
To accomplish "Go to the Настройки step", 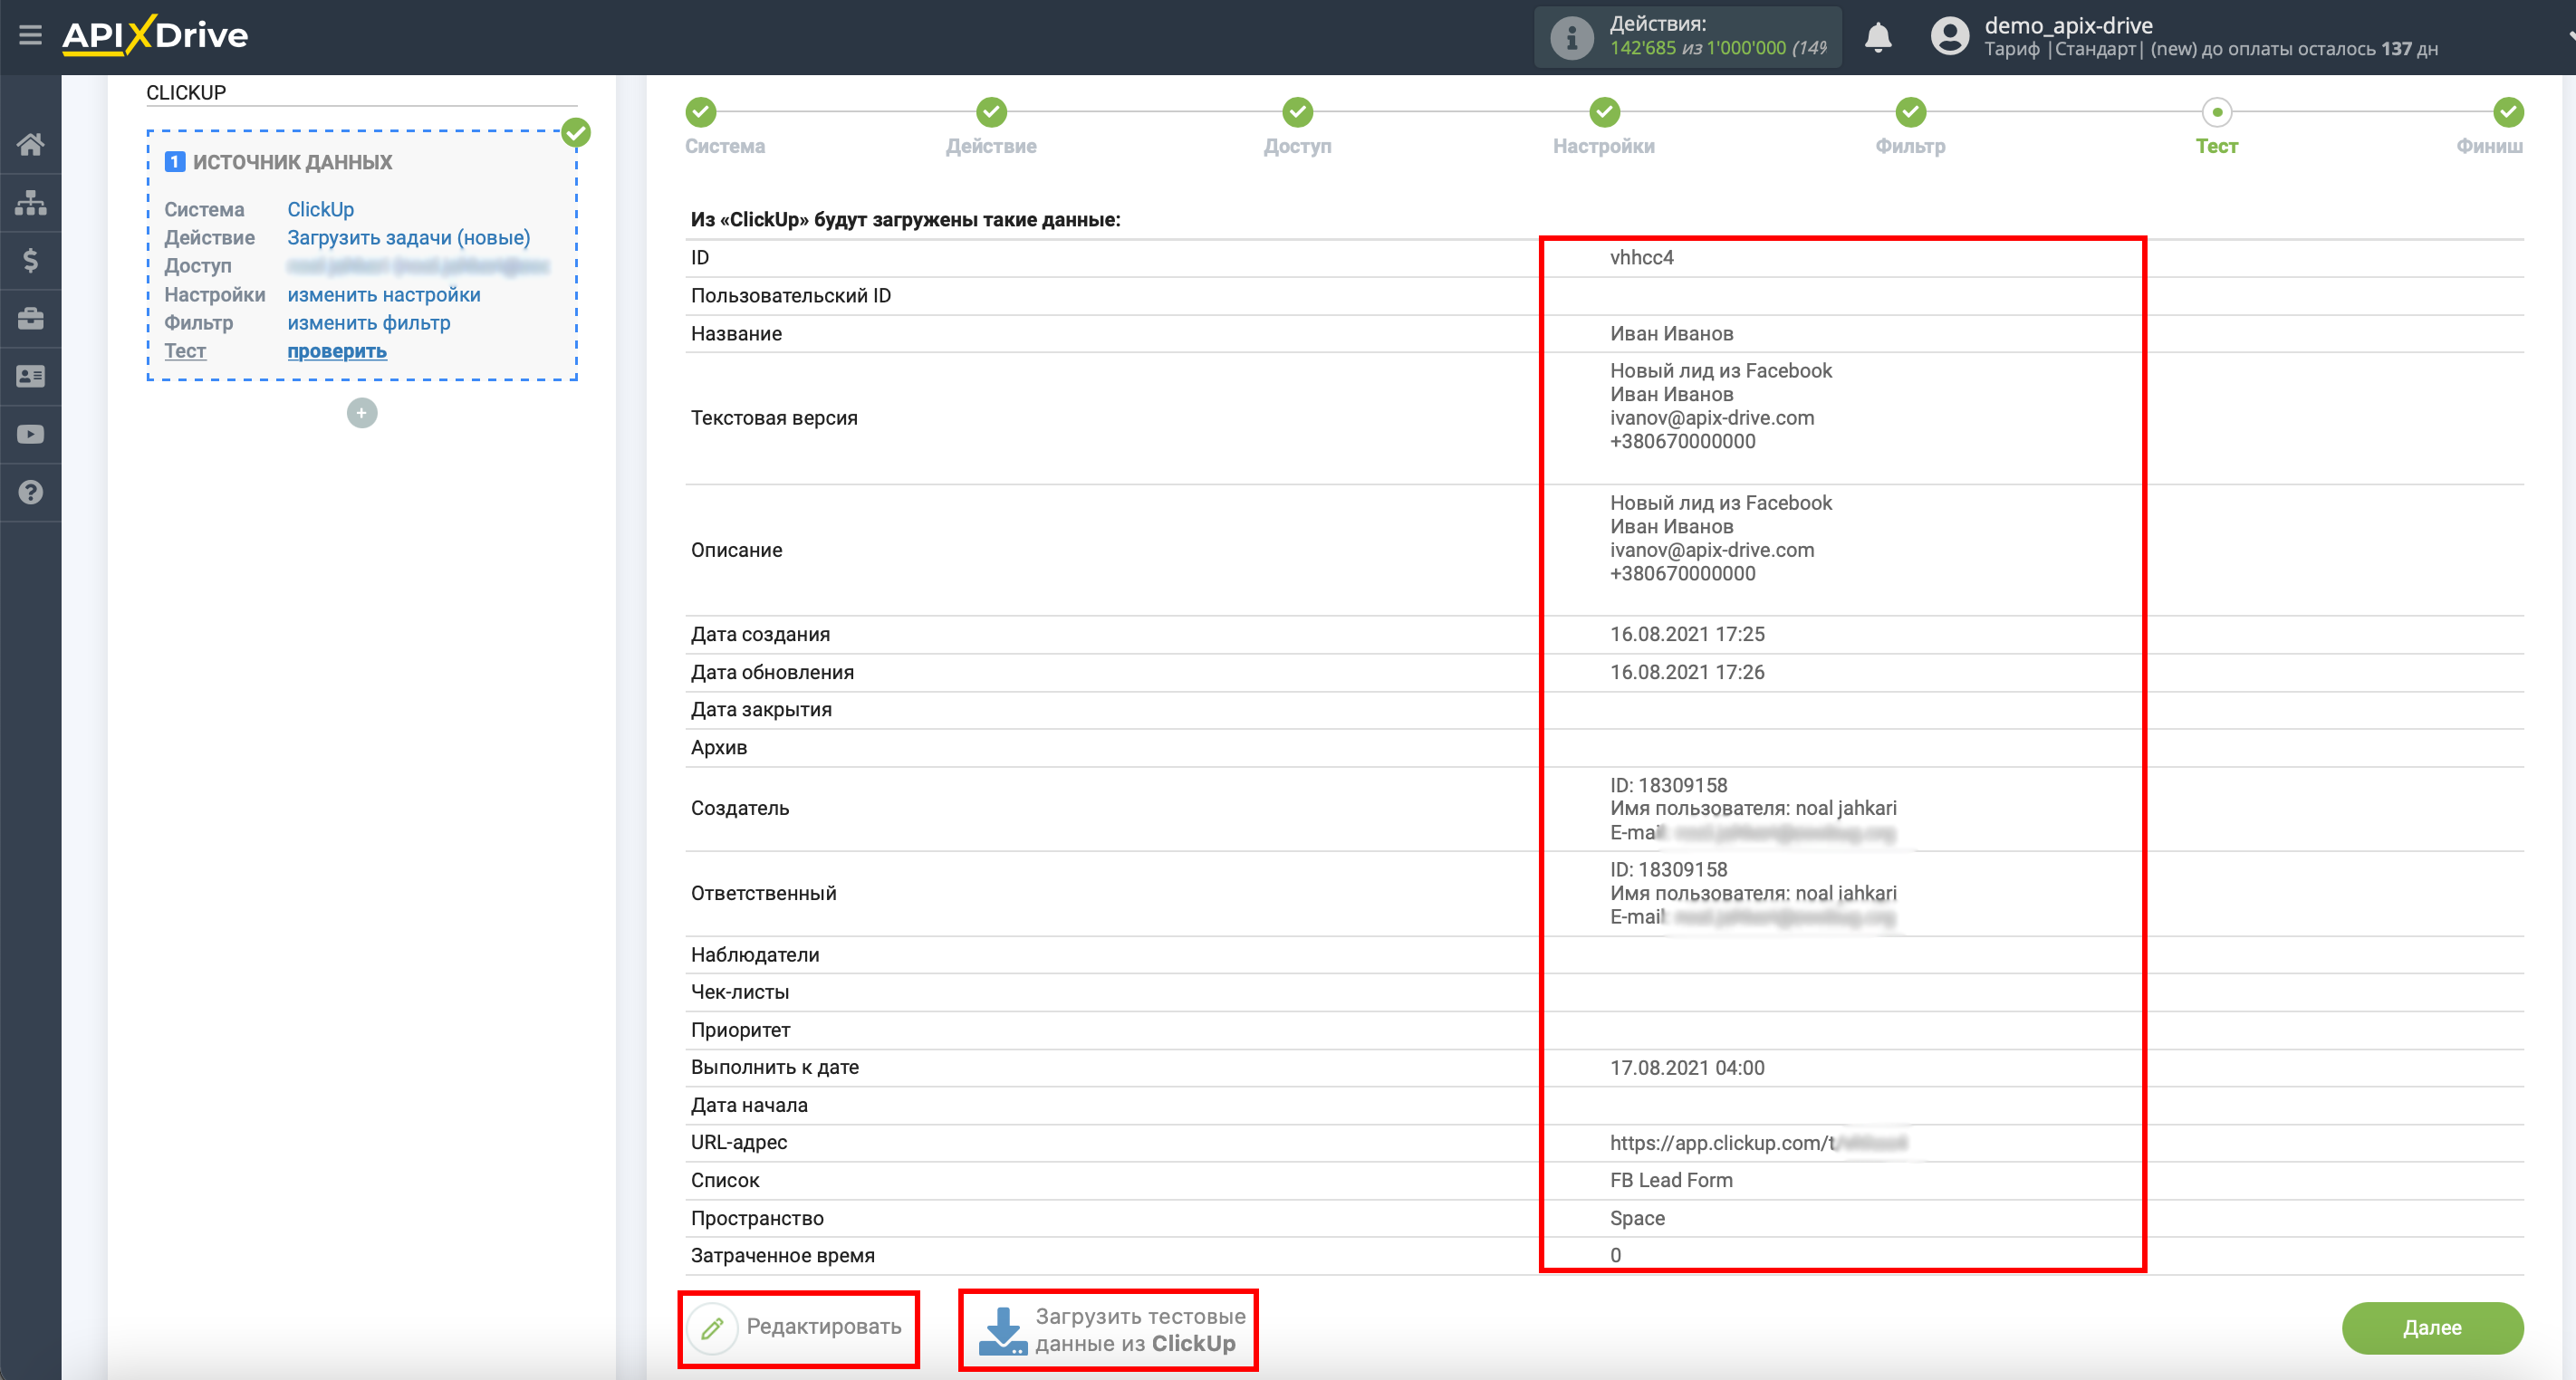I will coord(1604,126).
